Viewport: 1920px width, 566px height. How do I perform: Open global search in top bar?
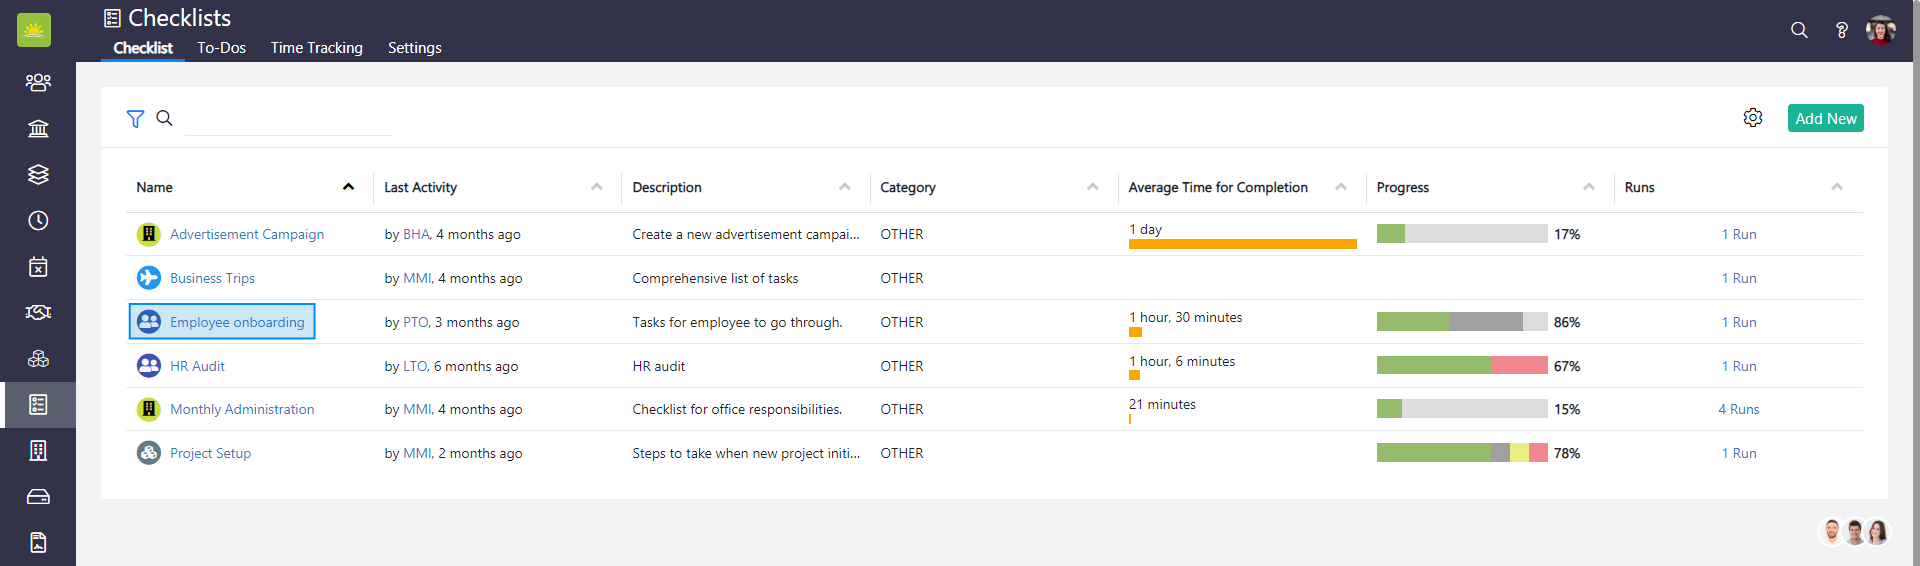pos(1799,30)
